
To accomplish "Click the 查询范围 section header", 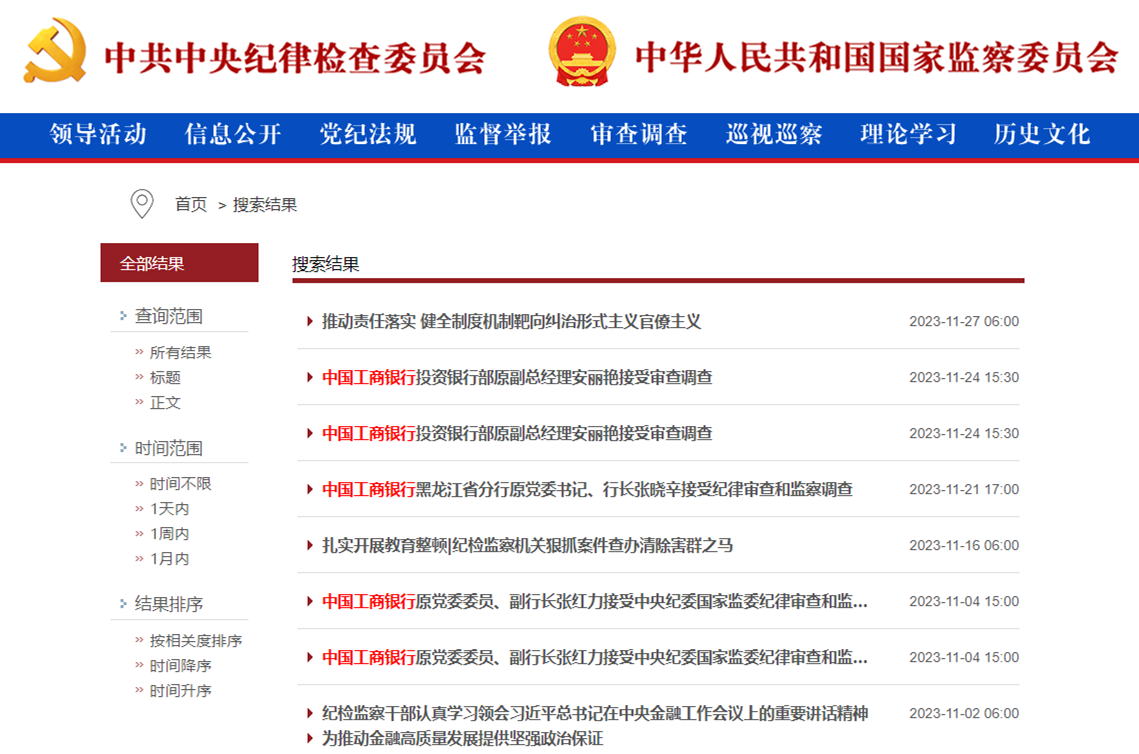I will point(169,316).
